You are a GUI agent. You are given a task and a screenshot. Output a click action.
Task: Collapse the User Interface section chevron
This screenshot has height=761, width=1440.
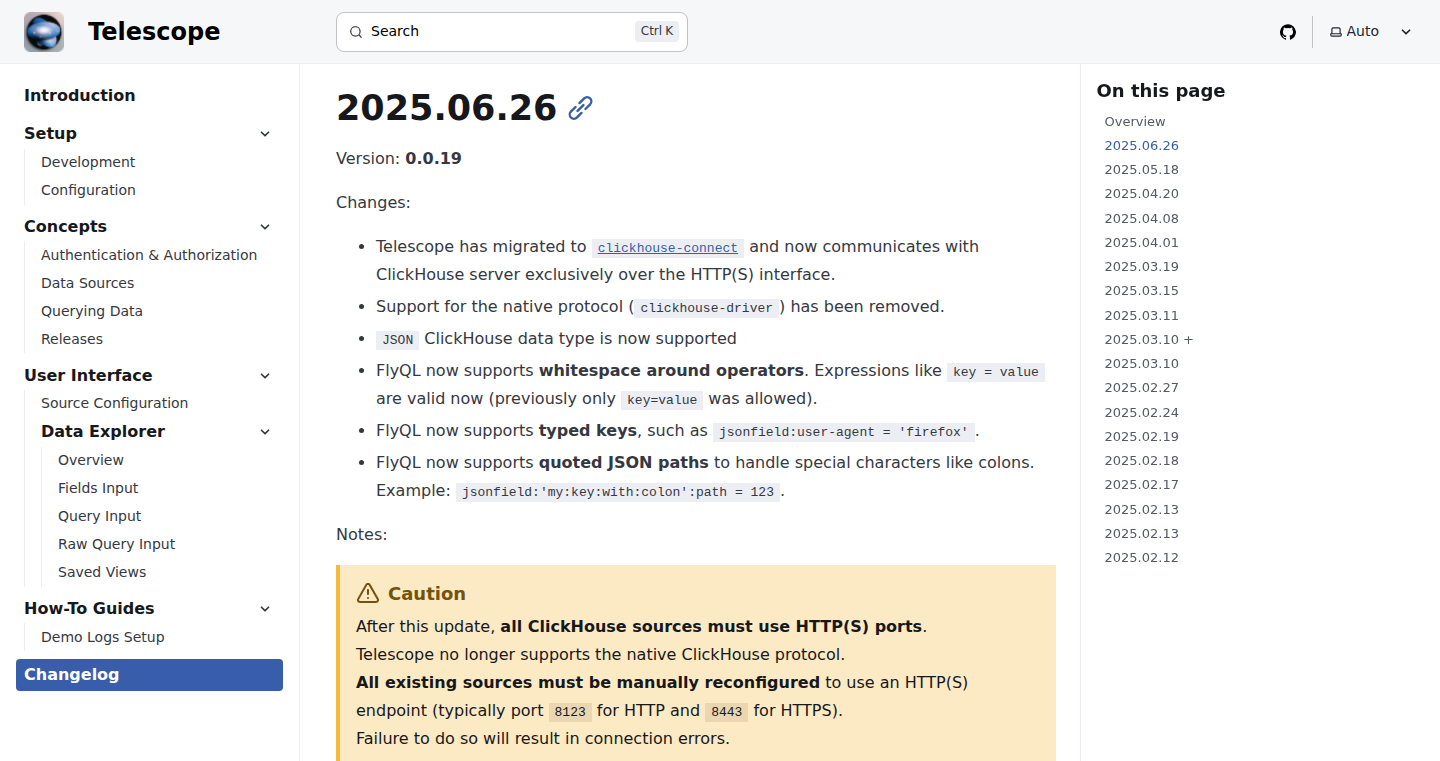pos(265,376)
